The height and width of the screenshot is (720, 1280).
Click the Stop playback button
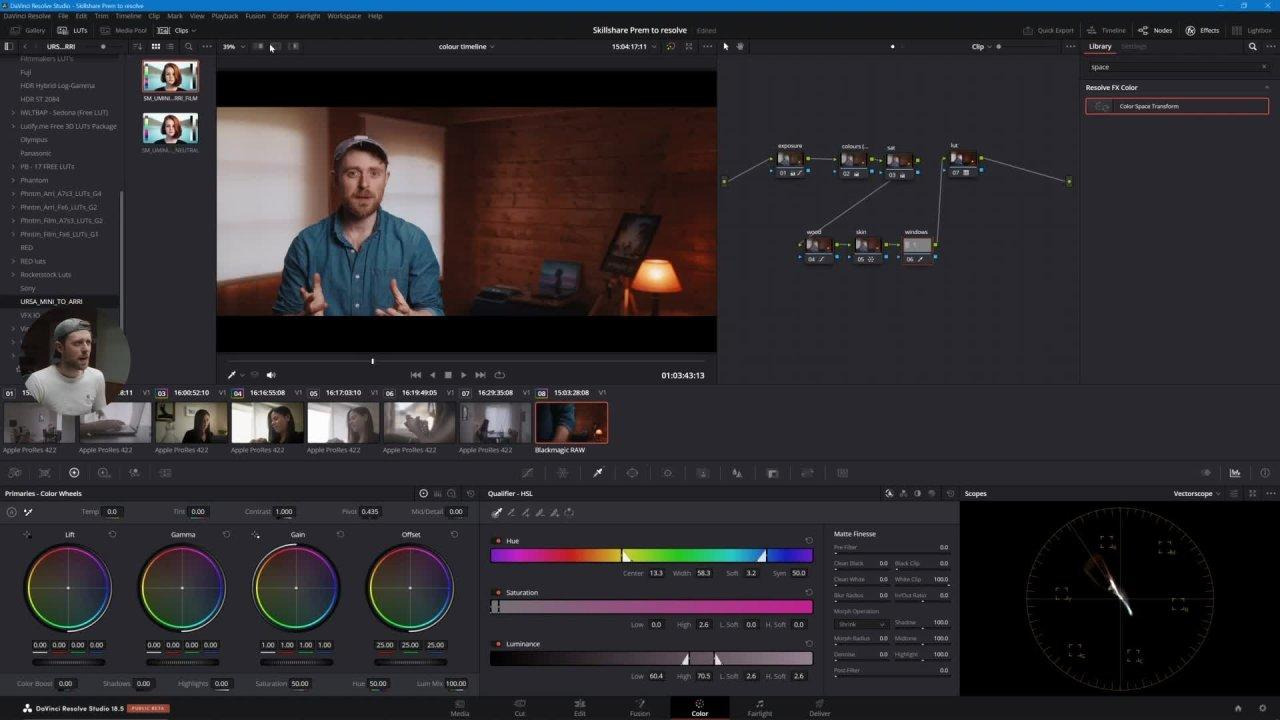click(x=448, y=375)
